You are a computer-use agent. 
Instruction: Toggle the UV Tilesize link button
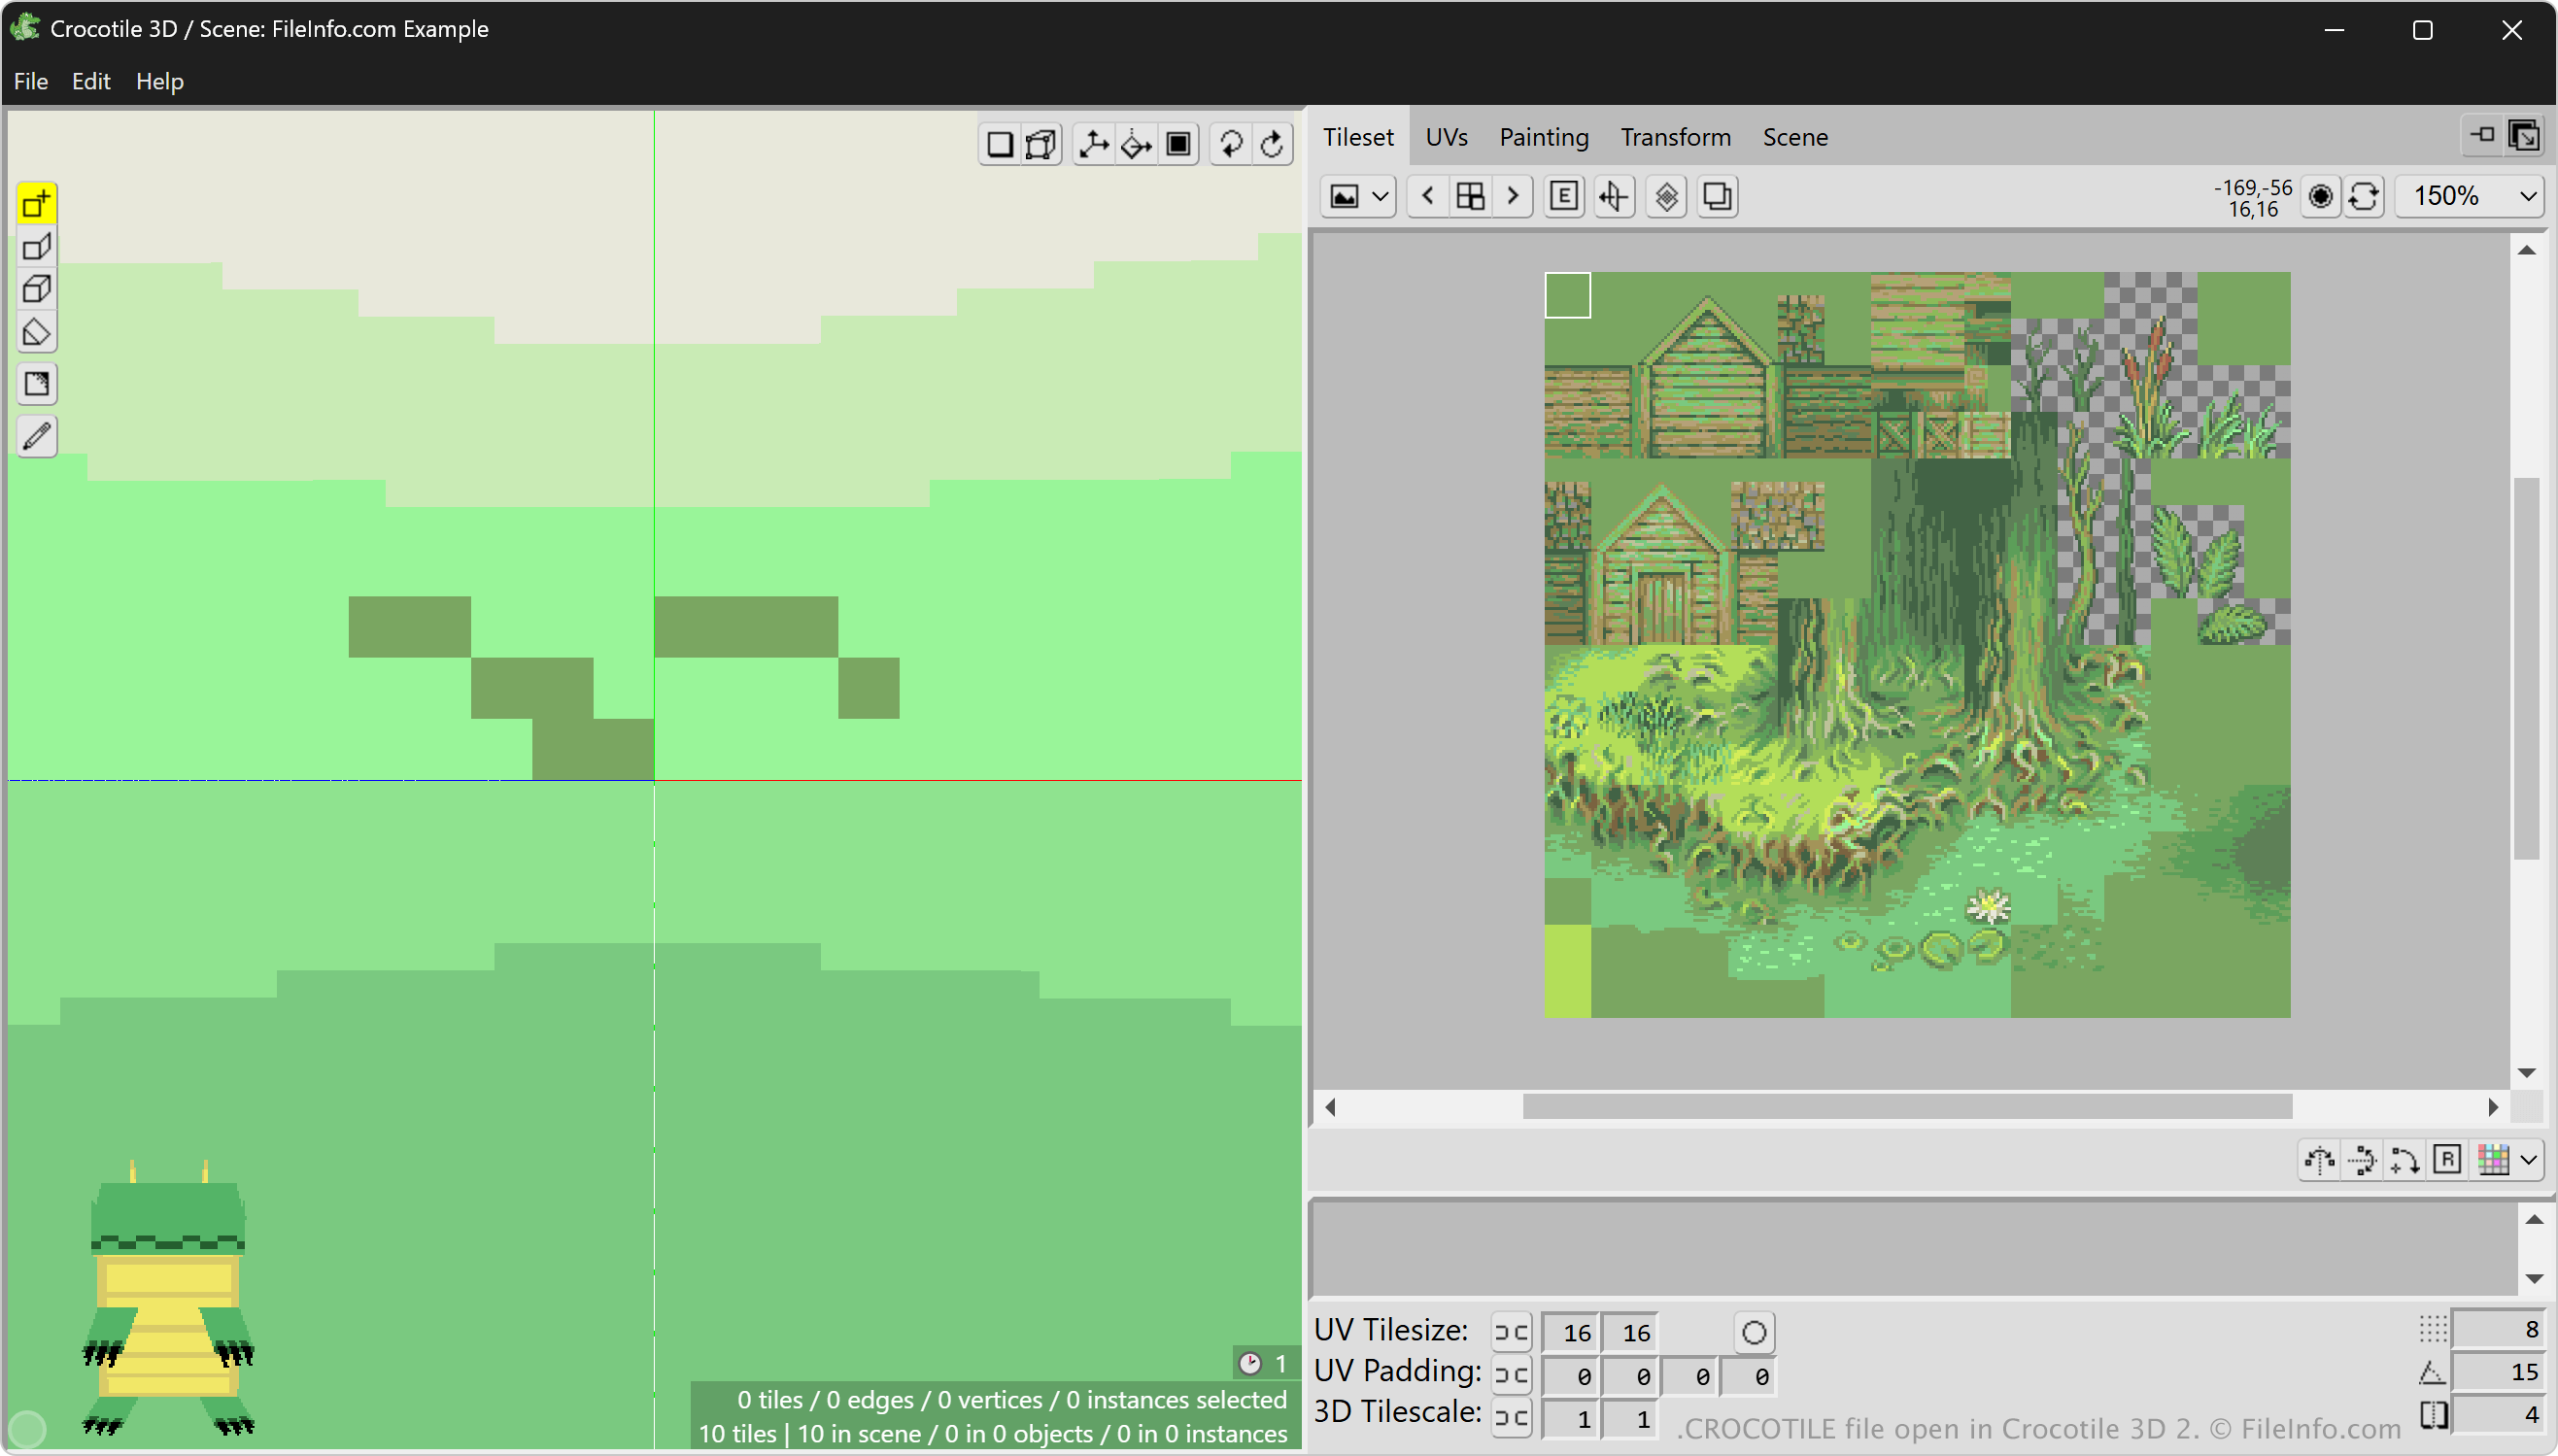click(1511, 1333)
